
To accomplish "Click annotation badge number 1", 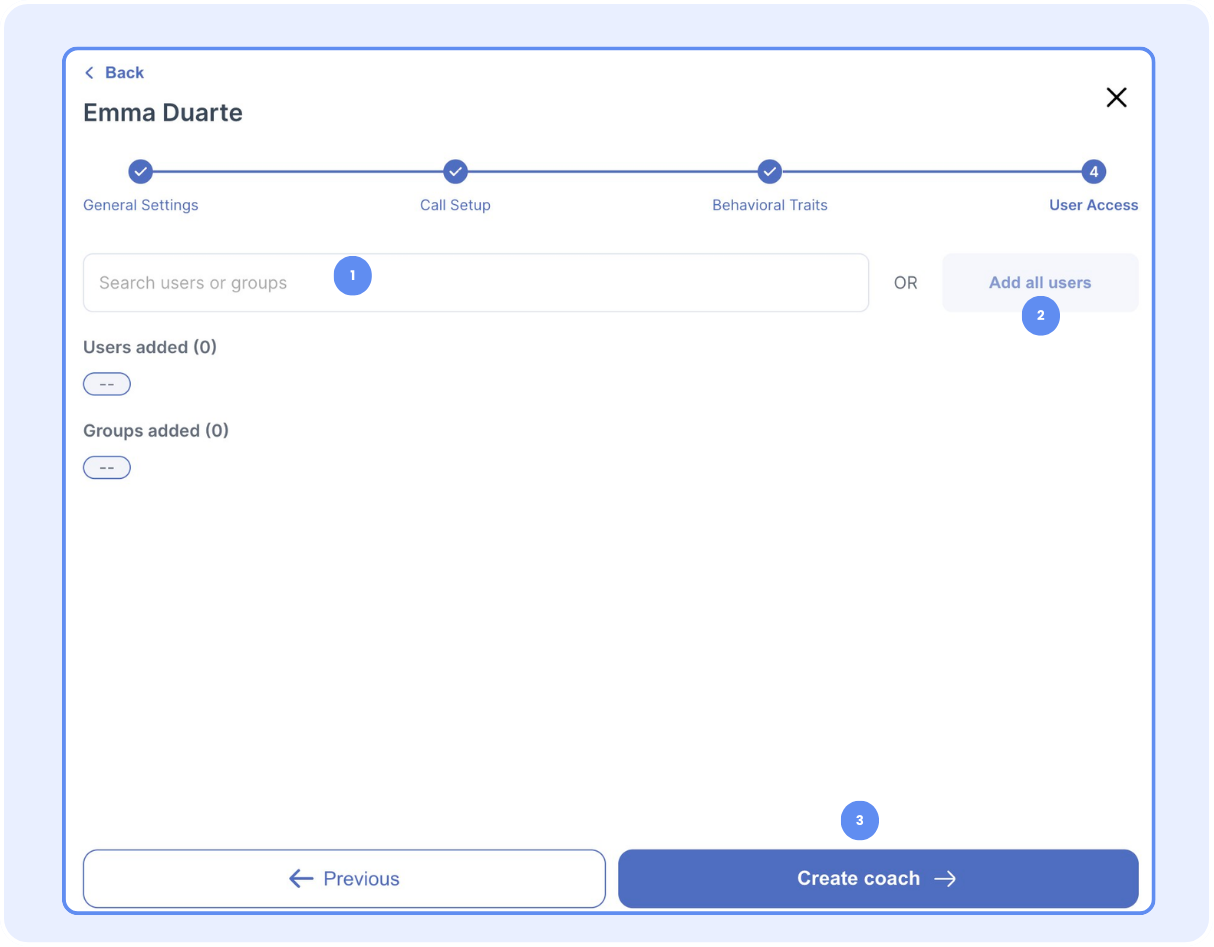I will click(352, 276).
